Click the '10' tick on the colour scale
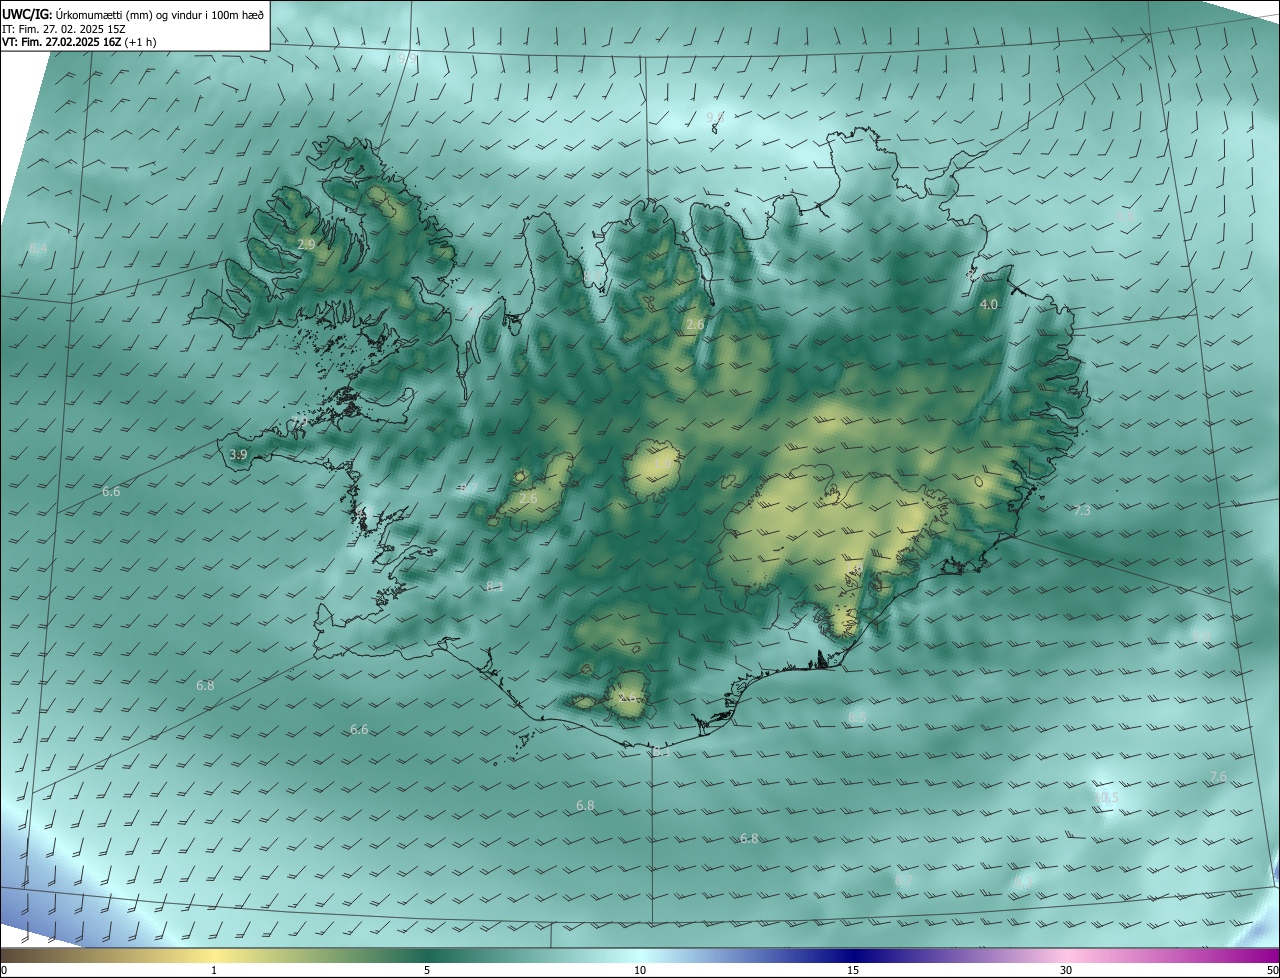The height and width of the screenshot is (978, 1280). (640, 970)
